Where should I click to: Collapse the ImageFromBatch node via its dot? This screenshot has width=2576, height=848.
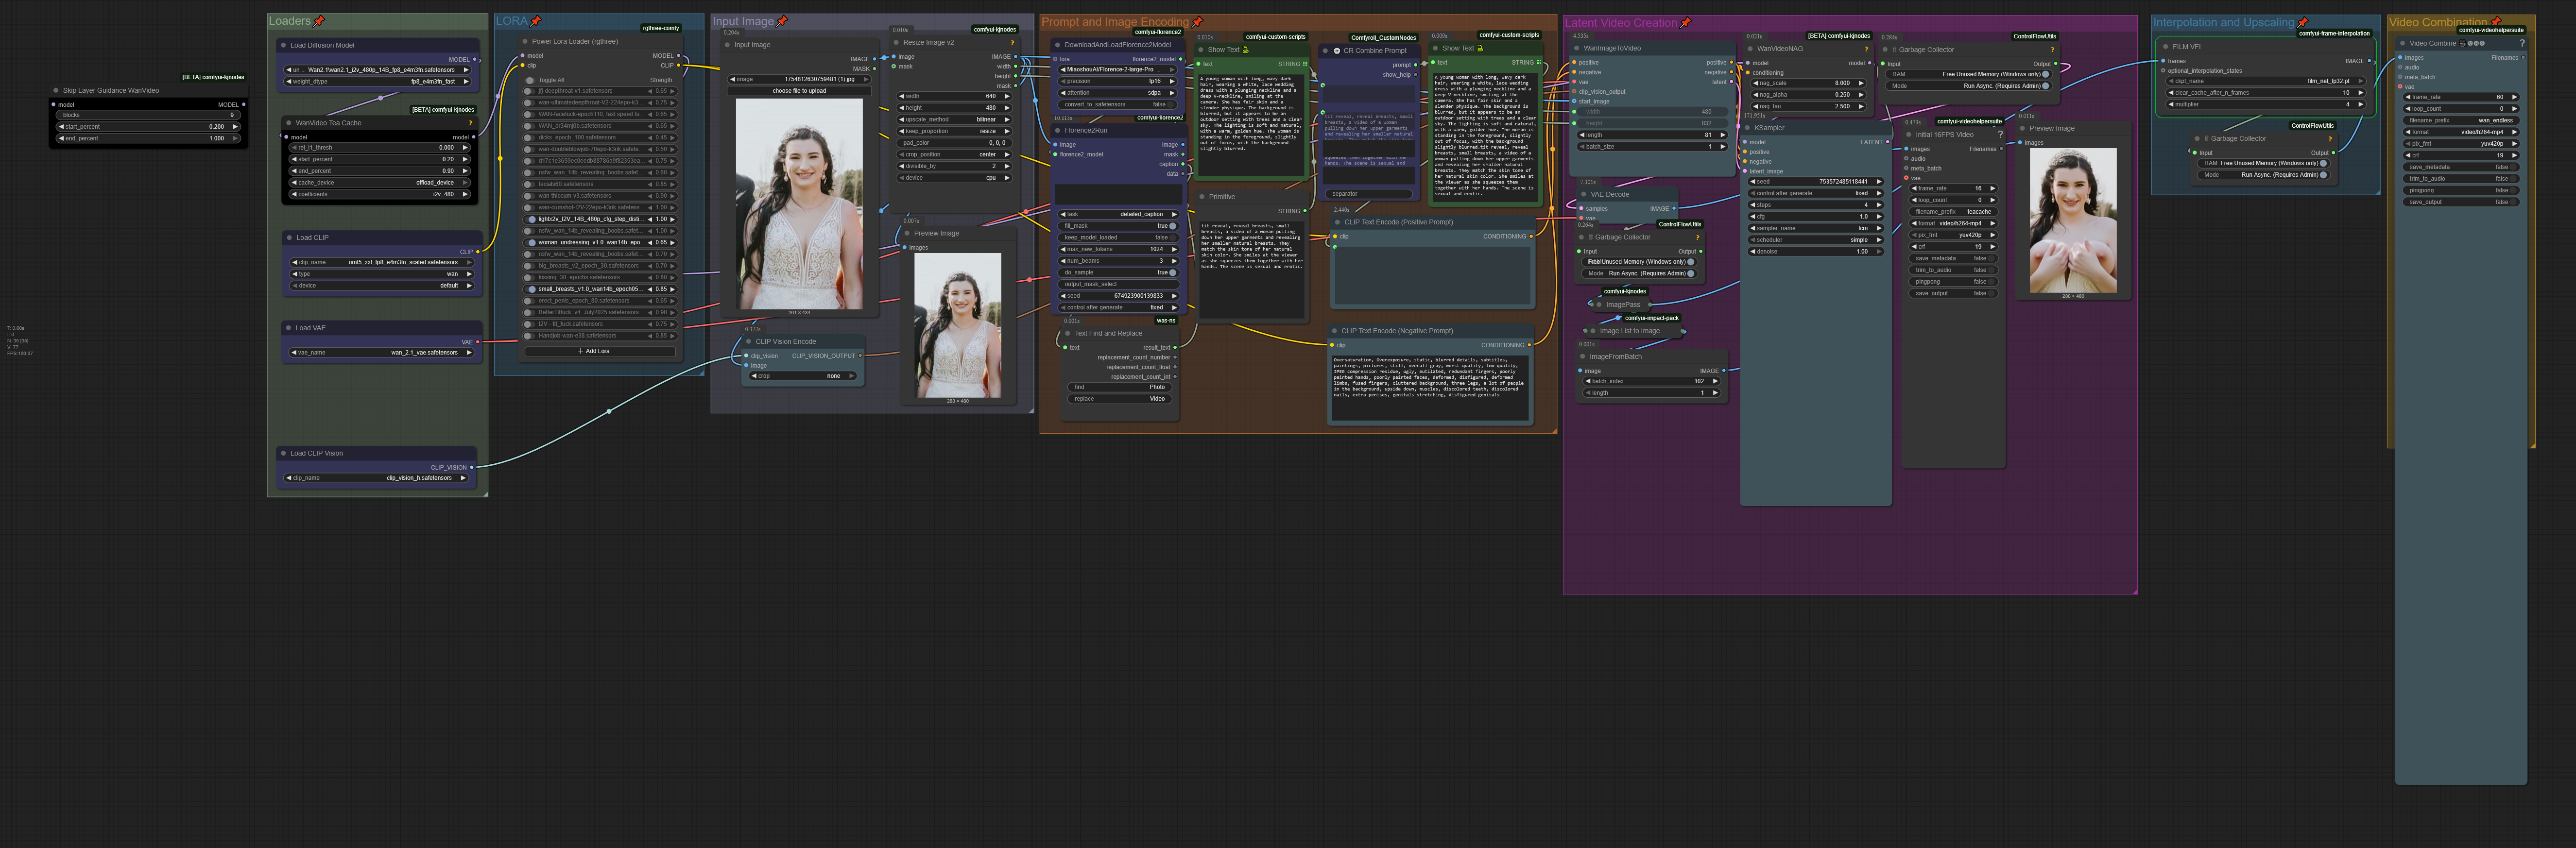pos(1582,357)
